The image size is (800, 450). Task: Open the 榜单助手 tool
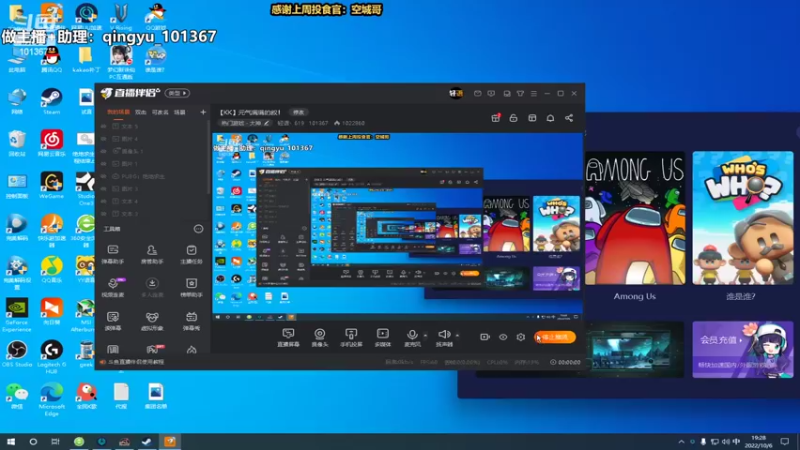coord(191,287)
